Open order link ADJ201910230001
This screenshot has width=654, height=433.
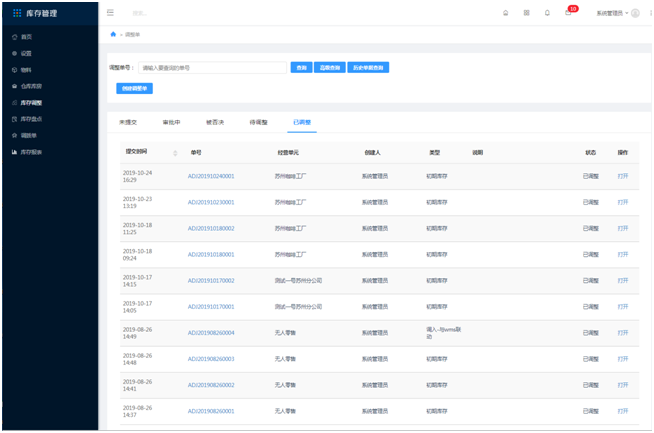(211, 202)
